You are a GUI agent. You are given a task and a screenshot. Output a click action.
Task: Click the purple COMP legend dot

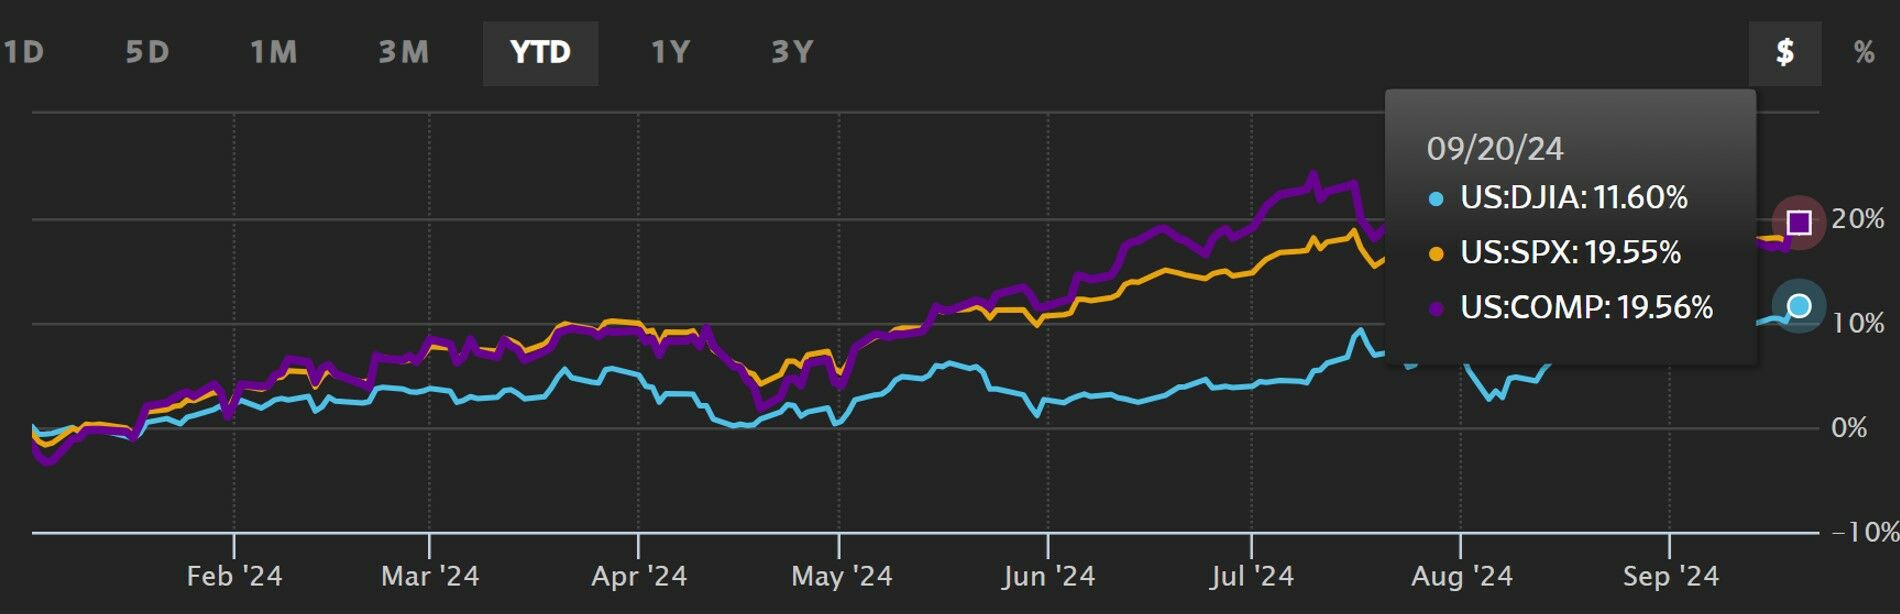pyautogui.click(x=1436, y=309)
